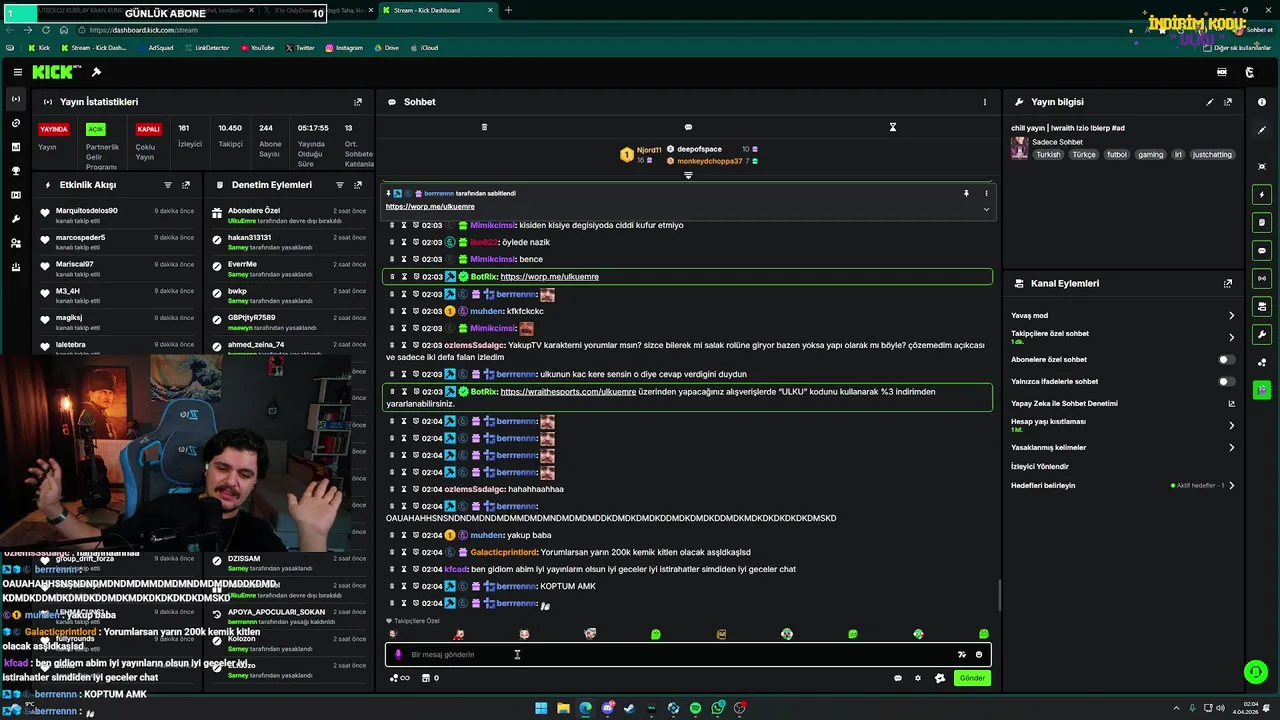Screen dimensions: 1280x720
Task: Open the Kick bookmark in bookmarks bar
Action: pyautogui.click(x=39, y=48)
